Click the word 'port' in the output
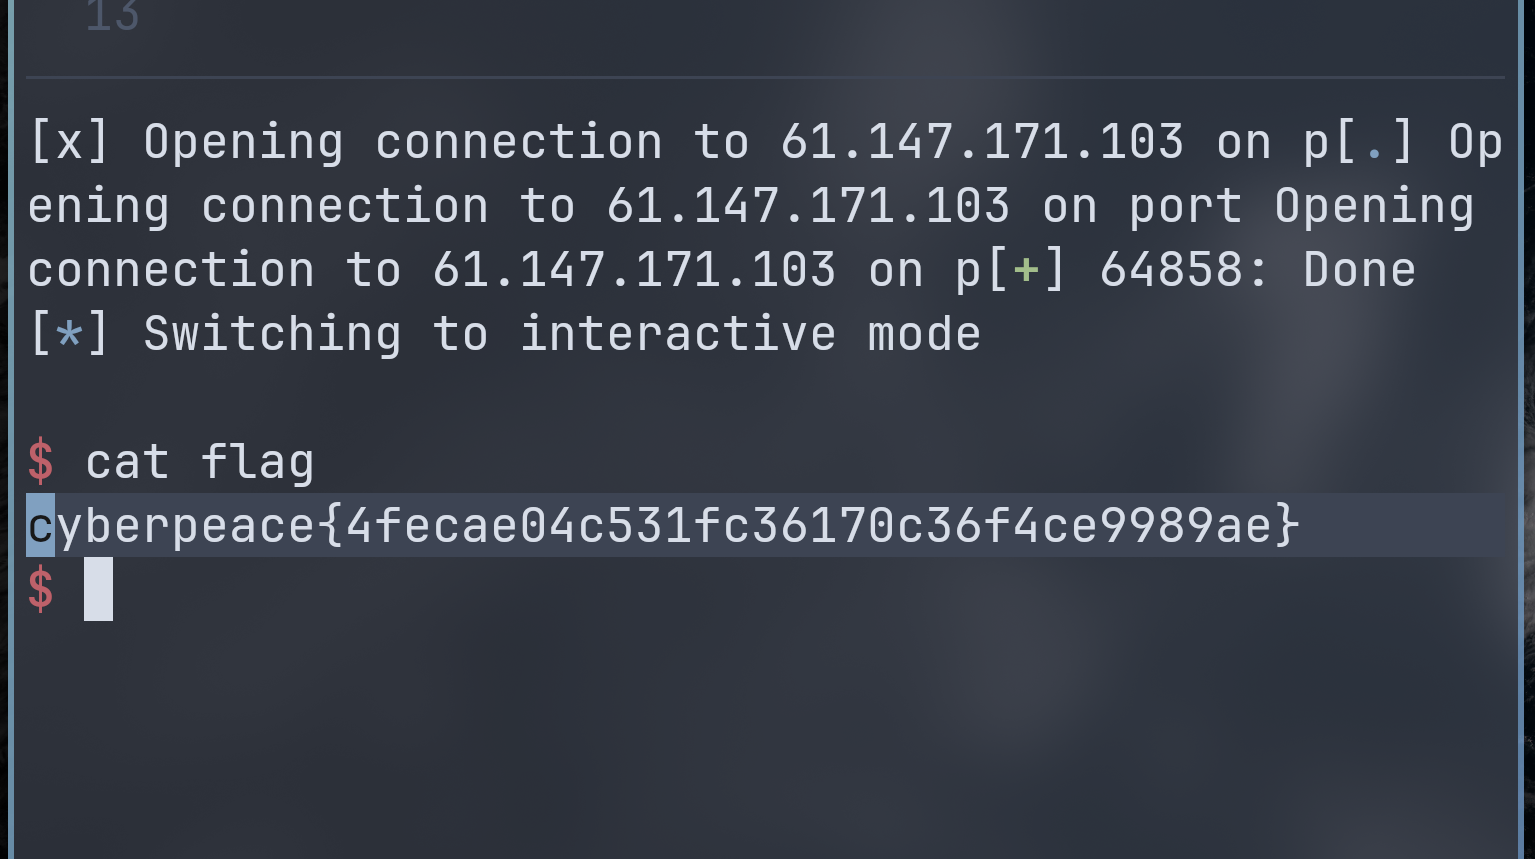 coord(1186,206)
